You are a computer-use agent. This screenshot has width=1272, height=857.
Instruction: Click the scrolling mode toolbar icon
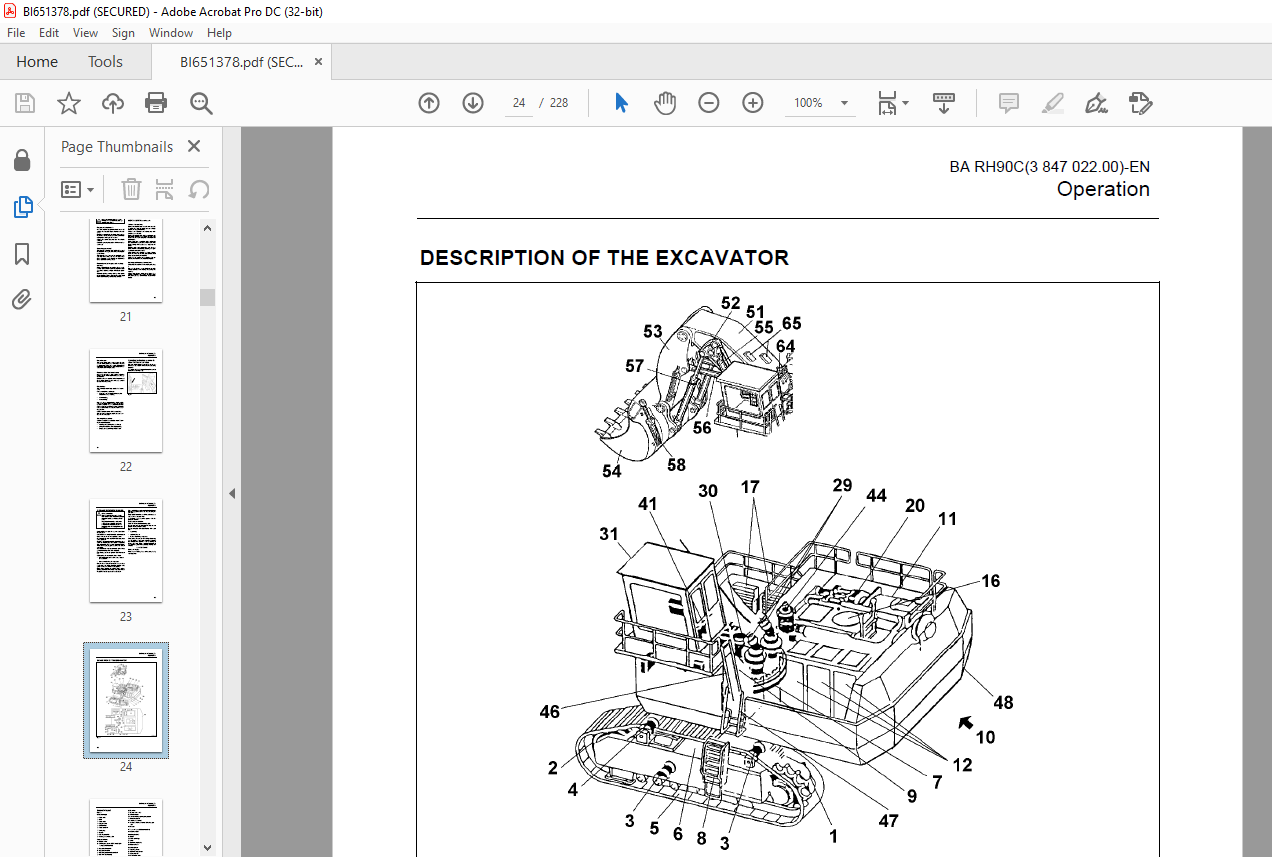point(944,103)
